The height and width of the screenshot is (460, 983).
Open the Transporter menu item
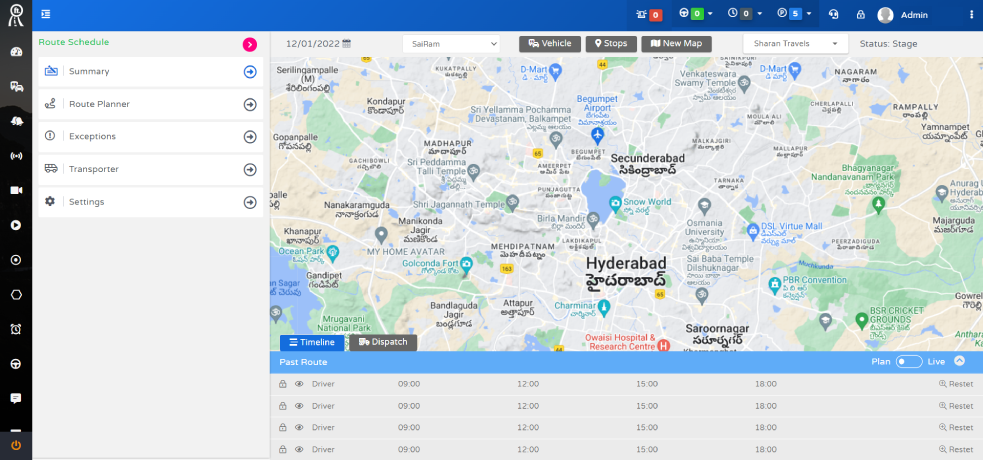[150, 170]
